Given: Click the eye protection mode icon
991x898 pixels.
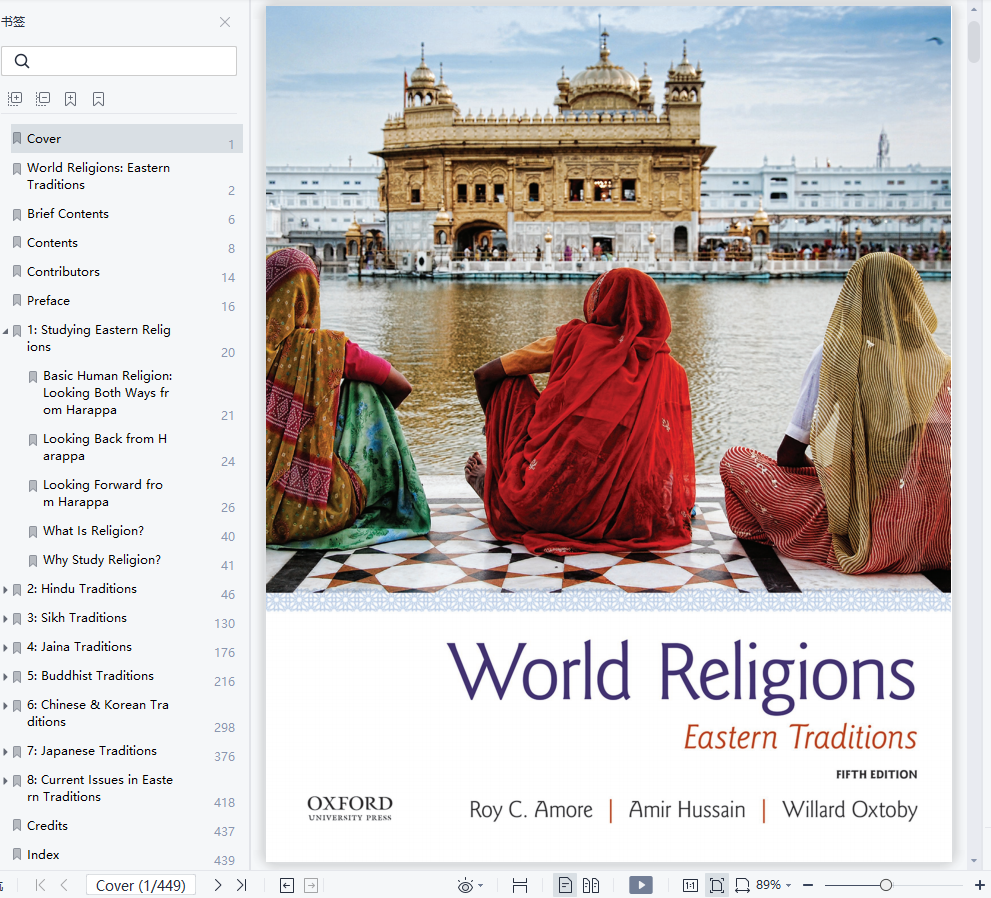Looking at the screenshot, I should 465,885.
